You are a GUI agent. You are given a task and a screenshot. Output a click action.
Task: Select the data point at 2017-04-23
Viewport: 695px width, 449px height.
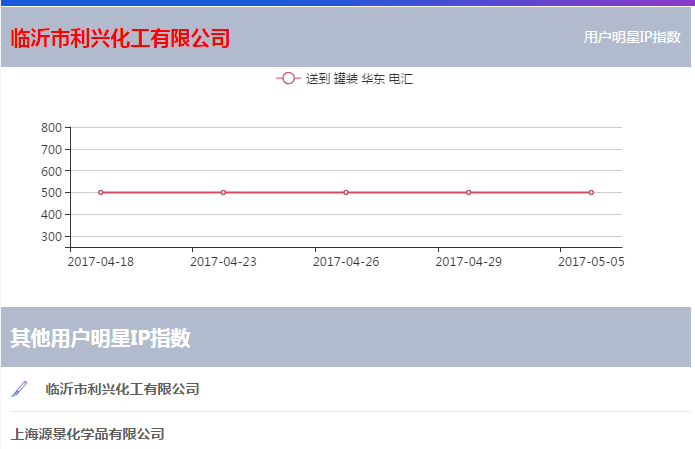tap(223, 192)
